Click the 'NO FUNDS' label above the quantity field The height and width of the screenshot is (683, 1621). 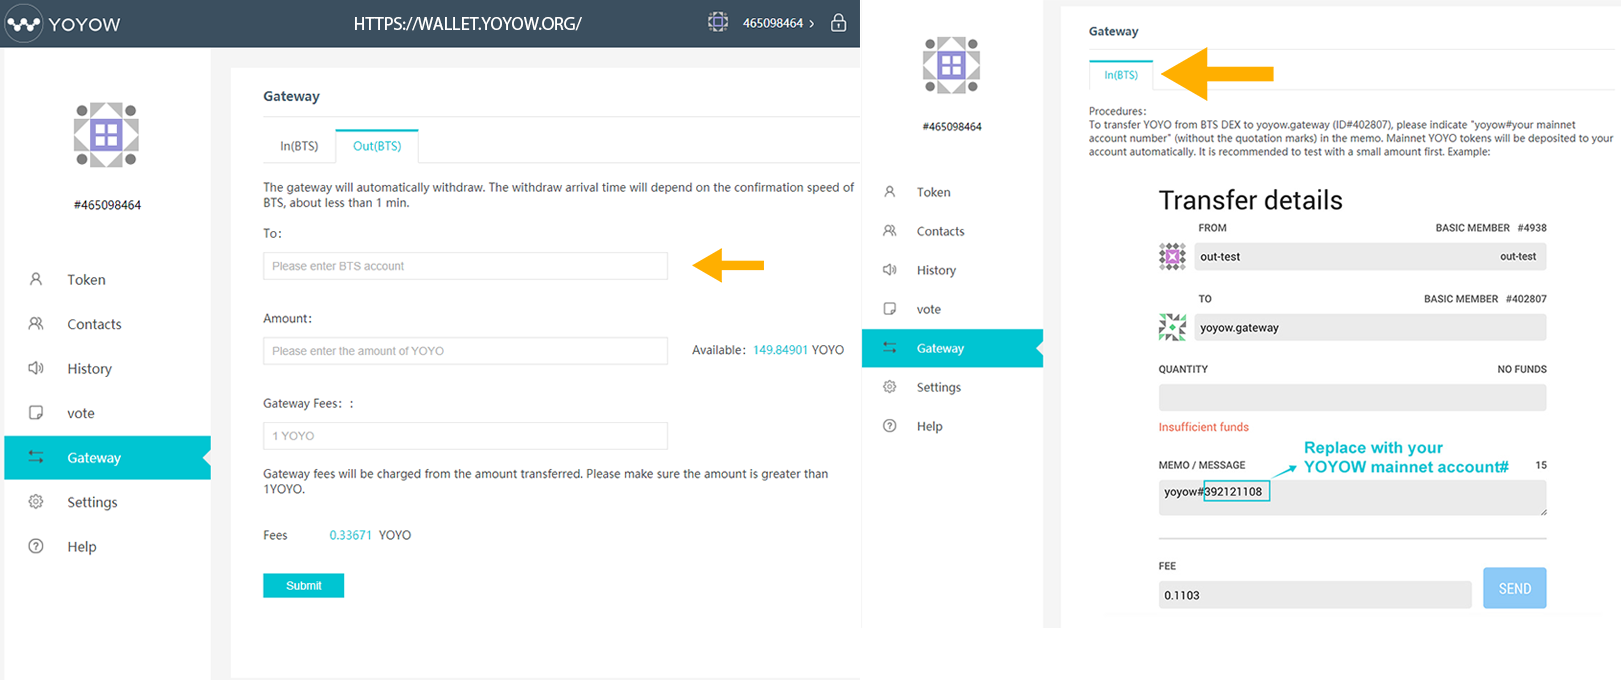tap(1522, 369)
